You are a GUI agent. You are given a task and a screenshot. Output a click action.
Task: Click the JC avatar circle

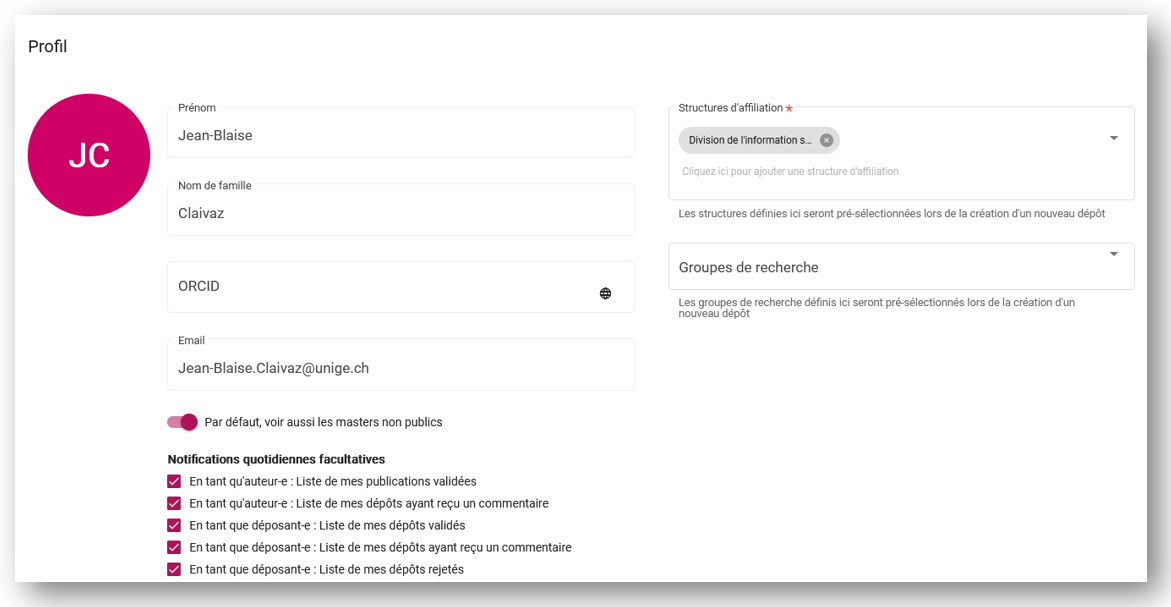pos(88,155)
